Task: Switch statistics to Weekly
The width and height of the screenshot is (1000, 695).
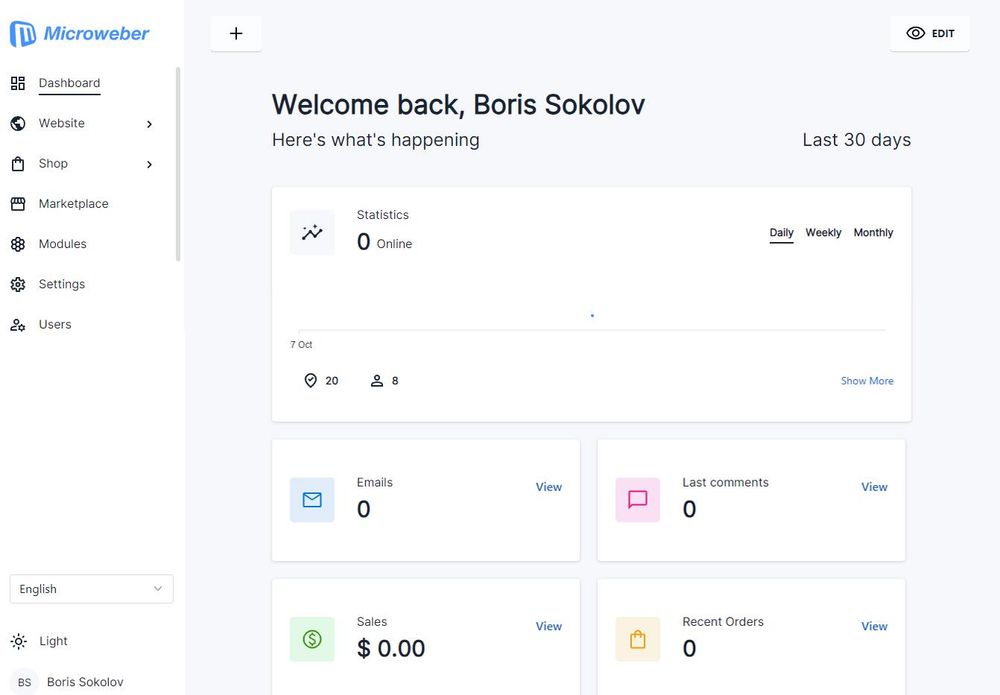Action: (823, 233)
